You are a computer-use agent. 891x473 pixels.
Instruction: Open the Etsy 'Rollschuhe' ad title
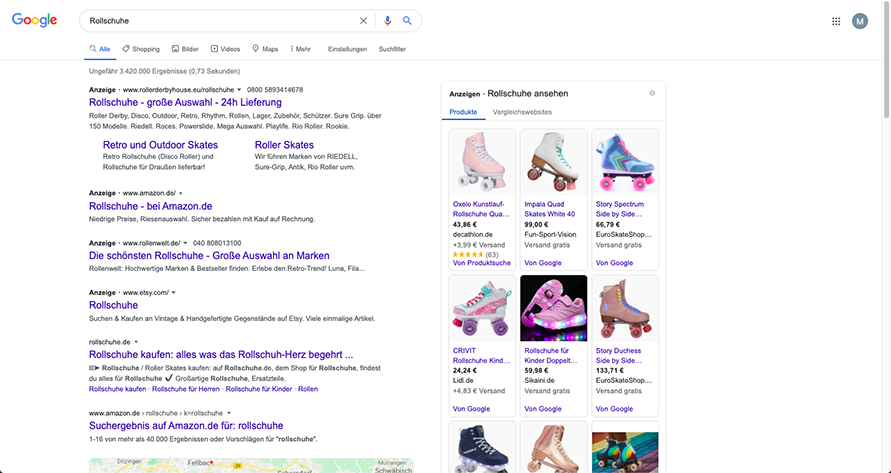[x=114, y=305]
